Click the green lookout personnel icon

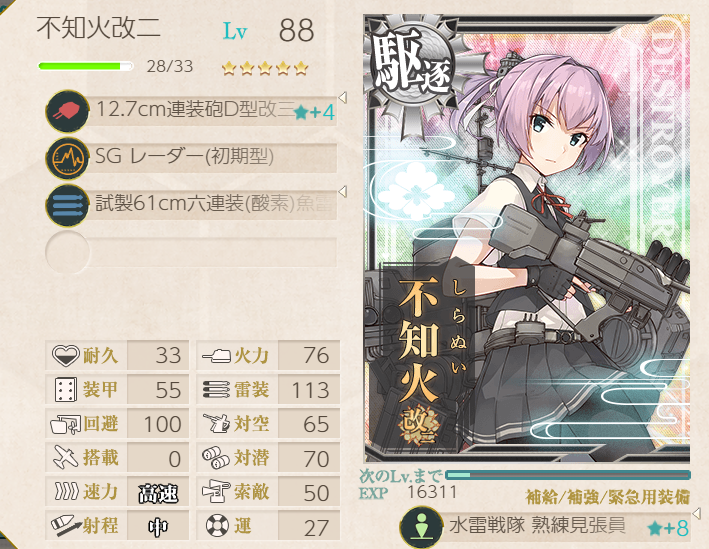tap(422, 527)
